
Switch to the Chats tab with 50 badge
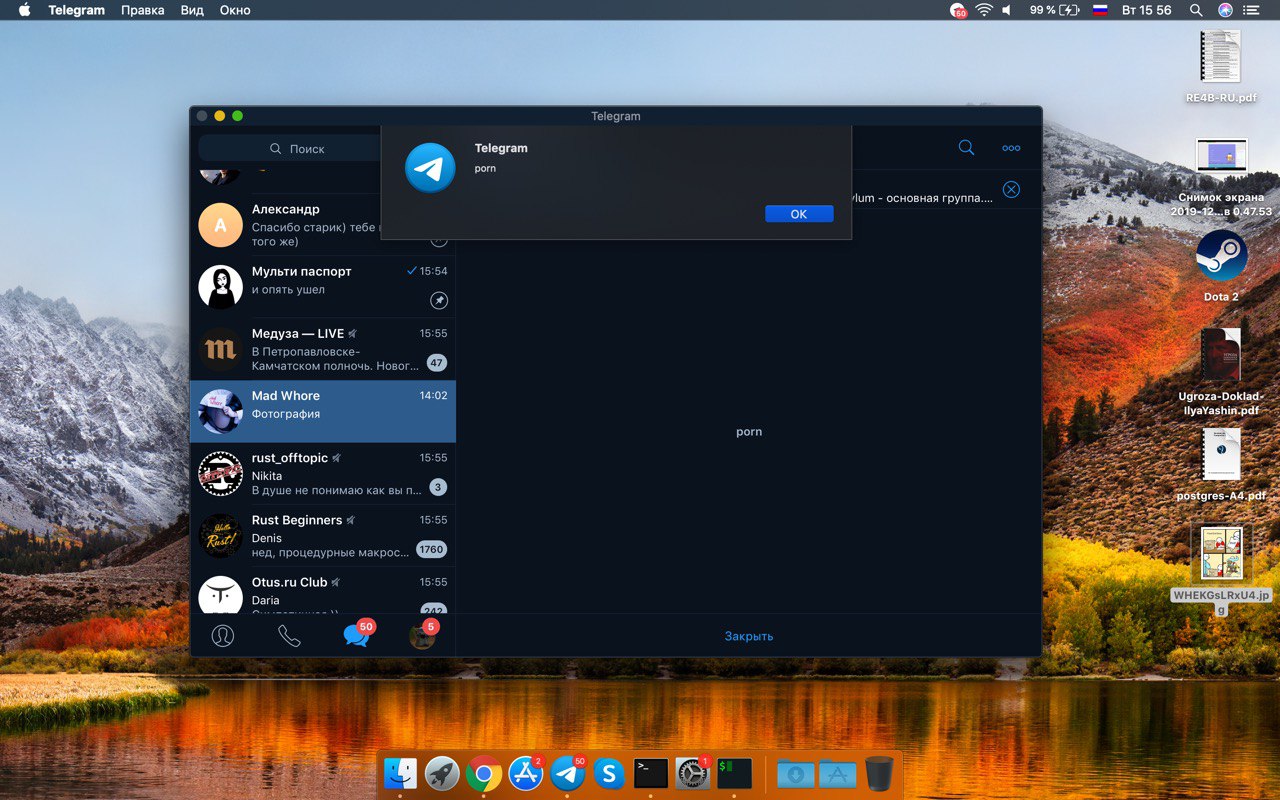pos(358,634)
